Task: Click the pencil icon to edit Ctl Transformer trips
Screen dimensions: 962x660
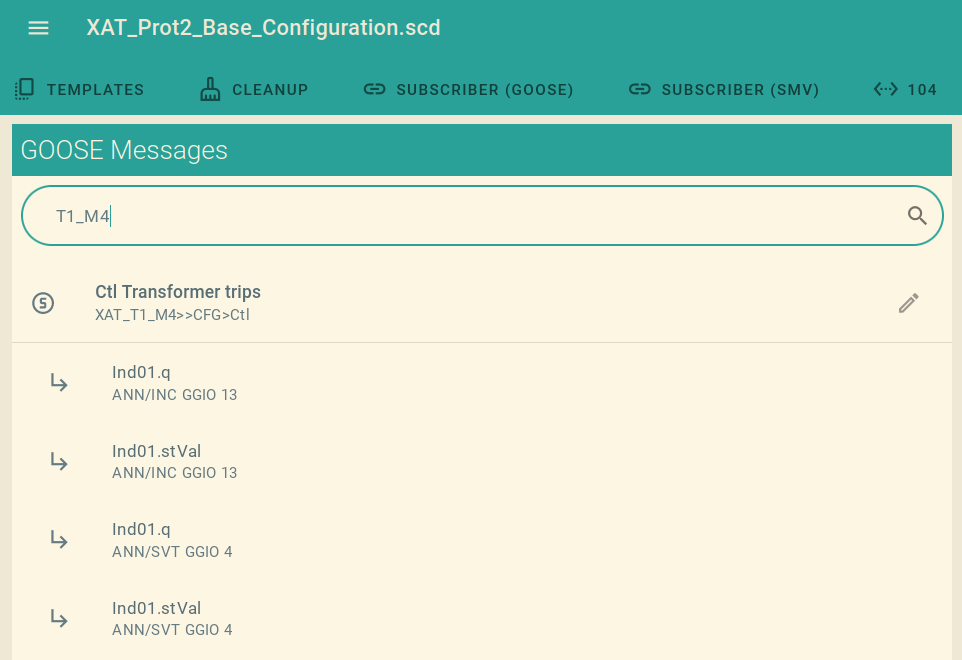Action: [908, 302]
